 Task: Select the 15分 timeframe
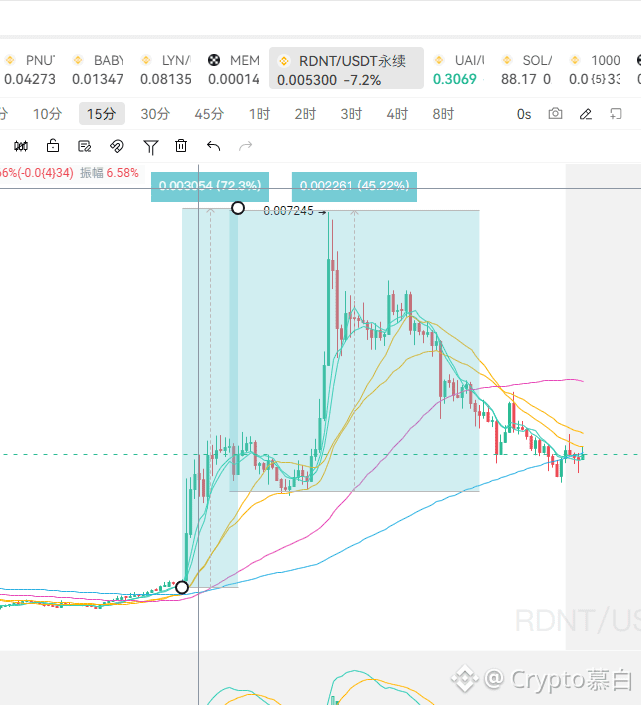click(101, 114)
